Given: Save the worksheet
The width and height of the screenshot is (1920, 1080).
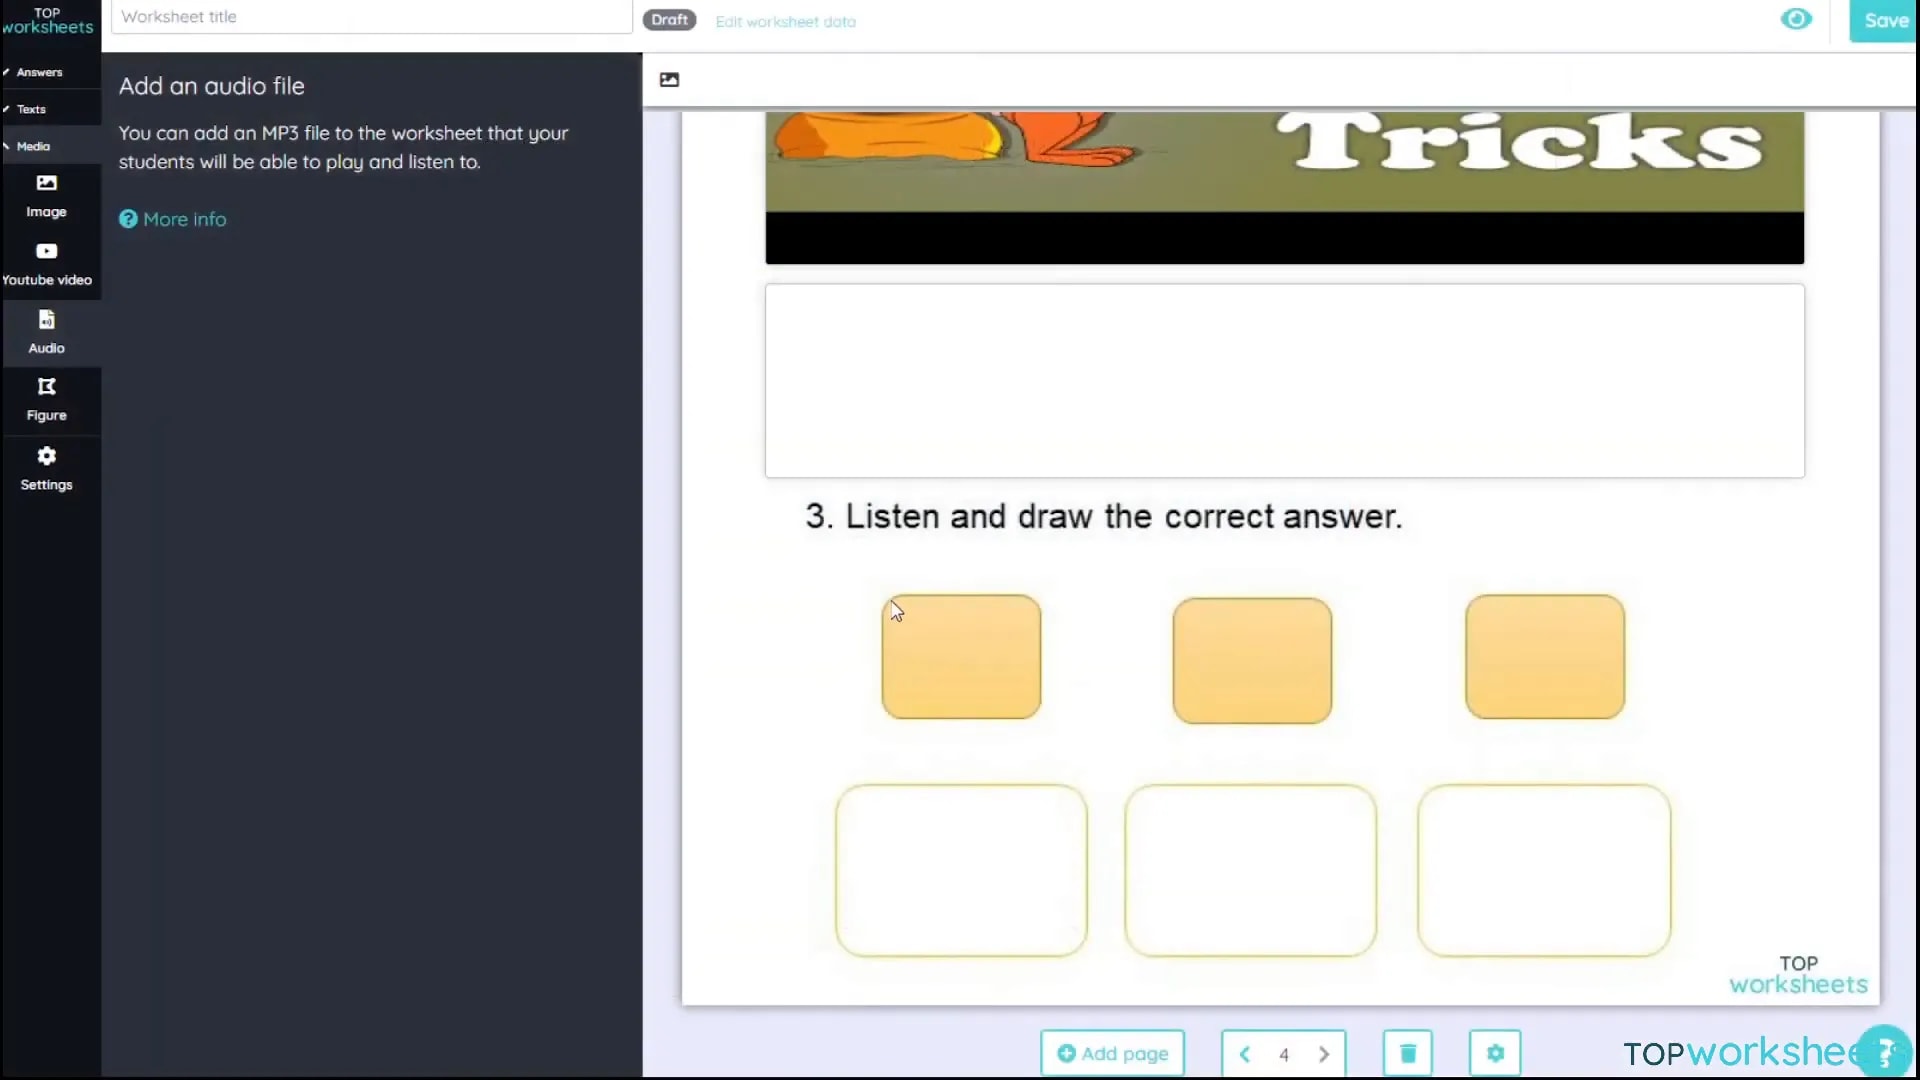Looking at the screenshot, I should 1884,20.
